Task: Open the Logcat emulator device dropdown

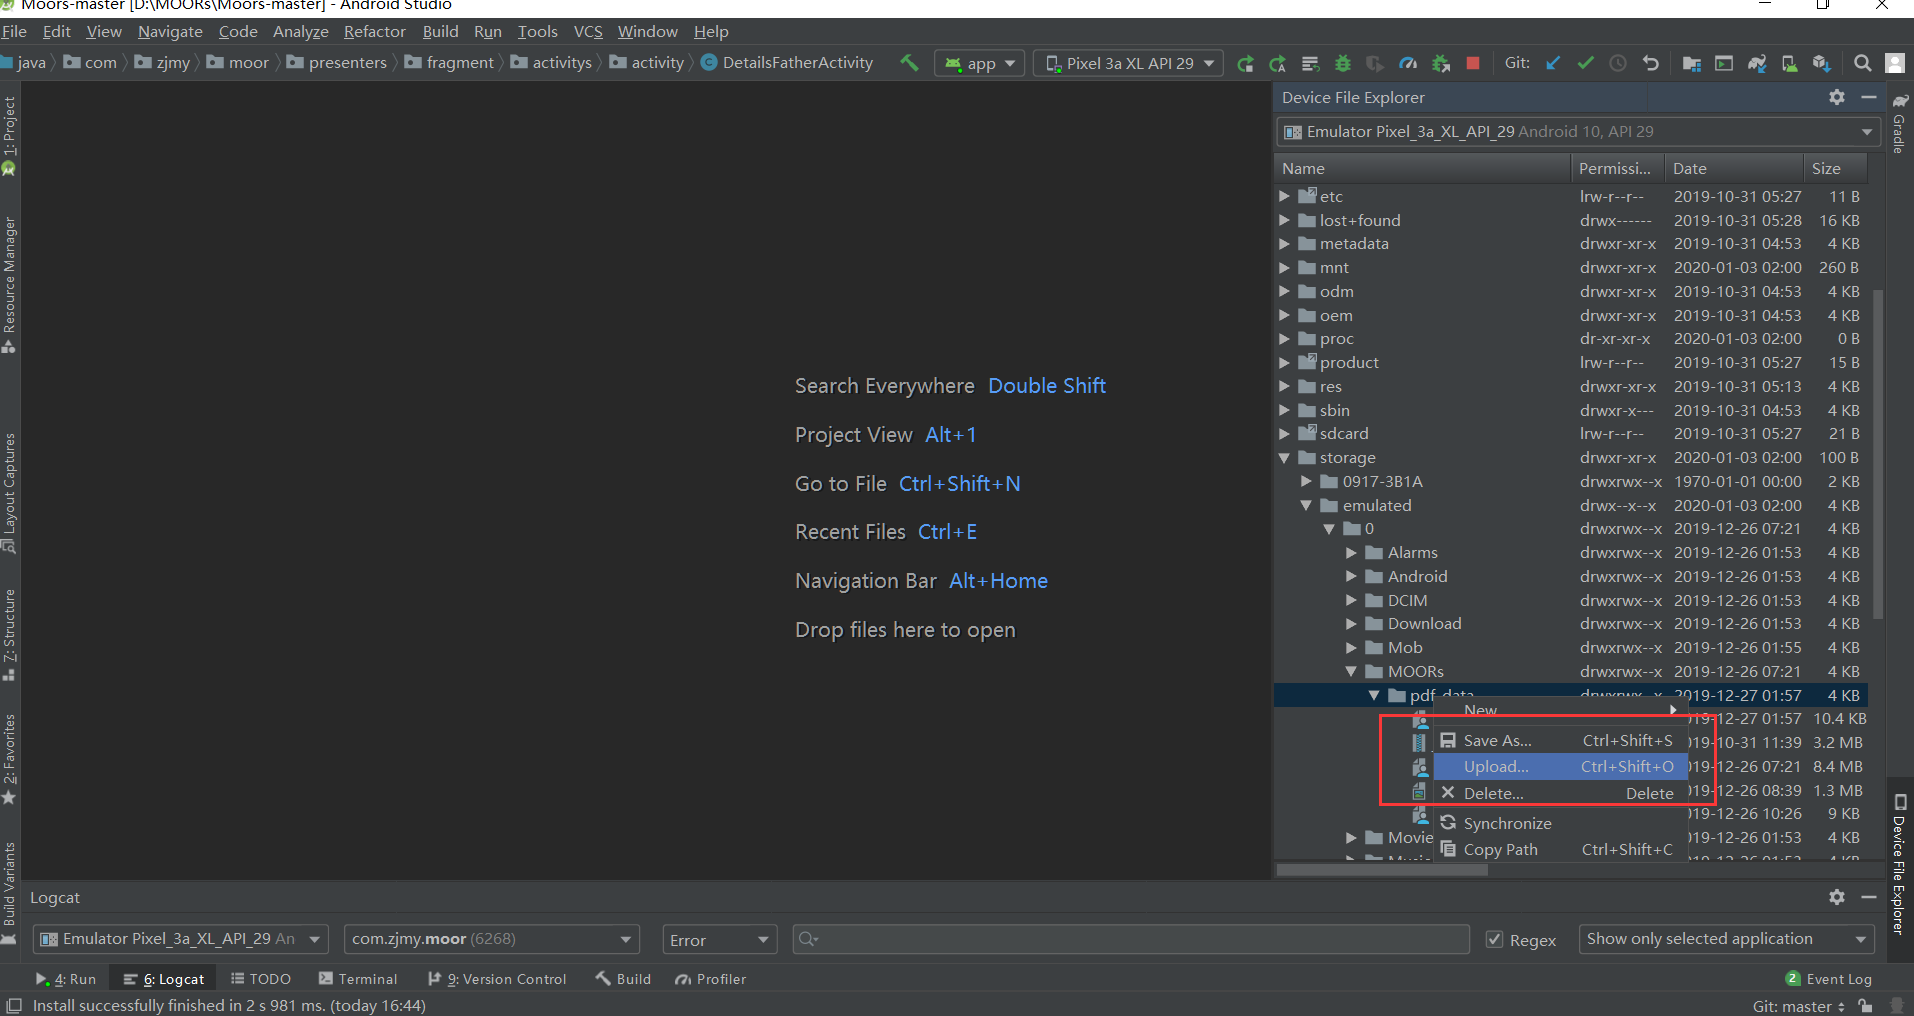Action: click(x=181, y=939)
